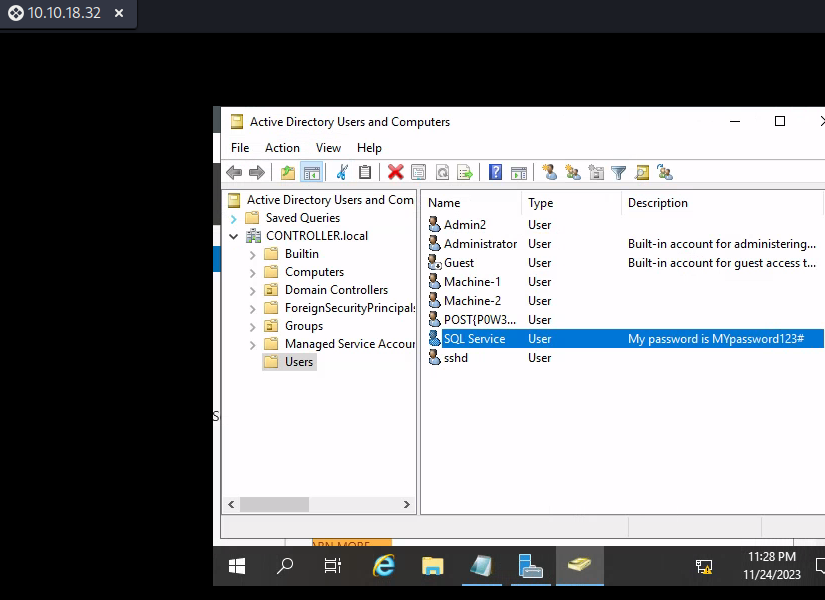Delete selected object with red X
Viewport: 825px width, 600px height.
[x=395, y=172]
